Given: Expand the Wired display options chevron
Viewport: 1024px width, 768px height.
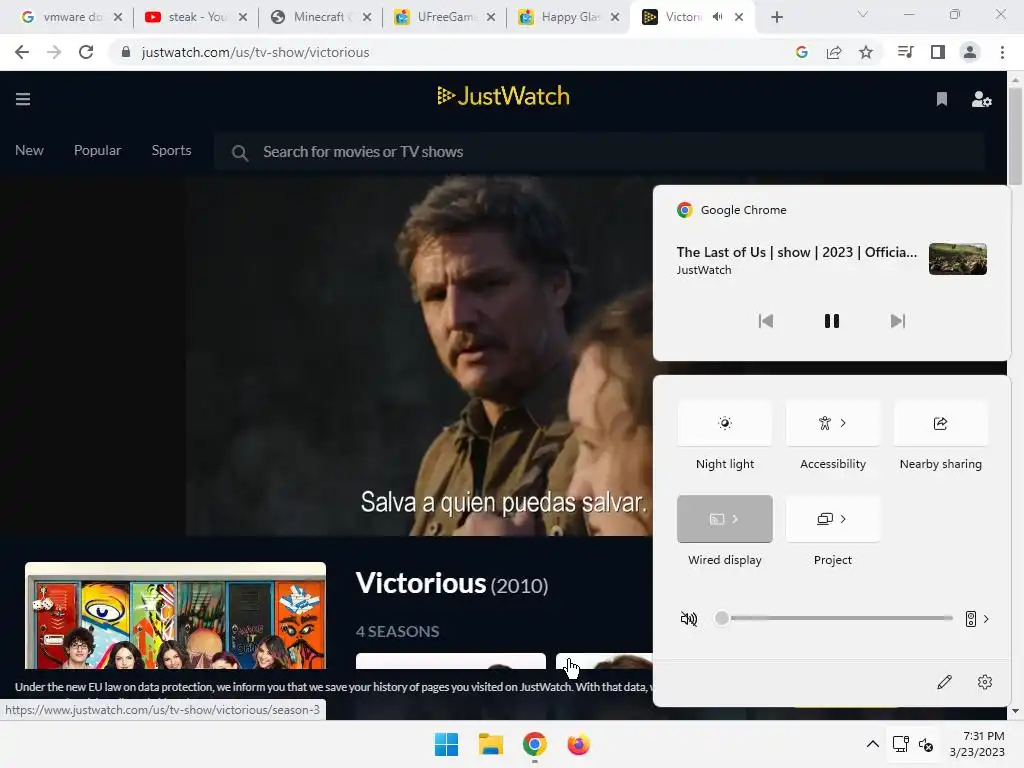Looking at the screenshot, I should tap(736, 519).
